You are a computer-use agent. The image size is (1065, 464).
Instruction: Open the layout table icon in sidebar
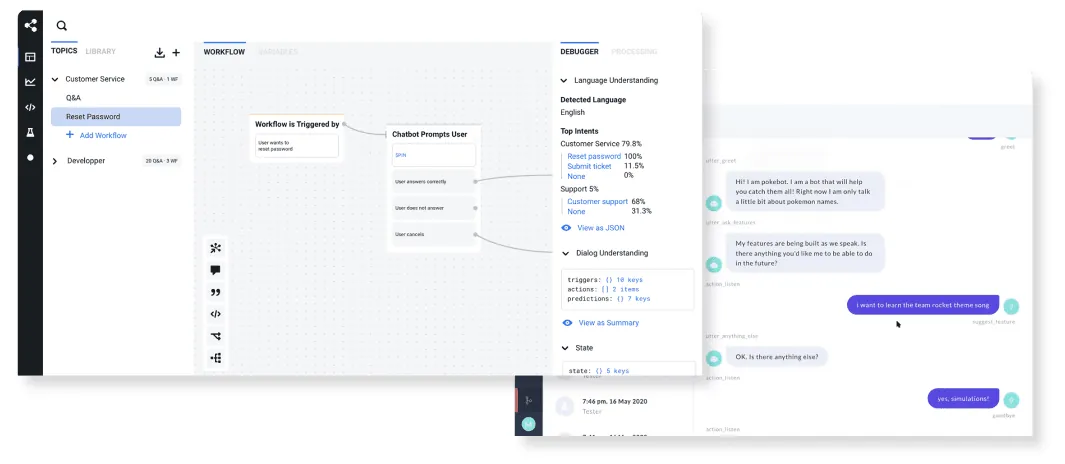click(30, 57)
